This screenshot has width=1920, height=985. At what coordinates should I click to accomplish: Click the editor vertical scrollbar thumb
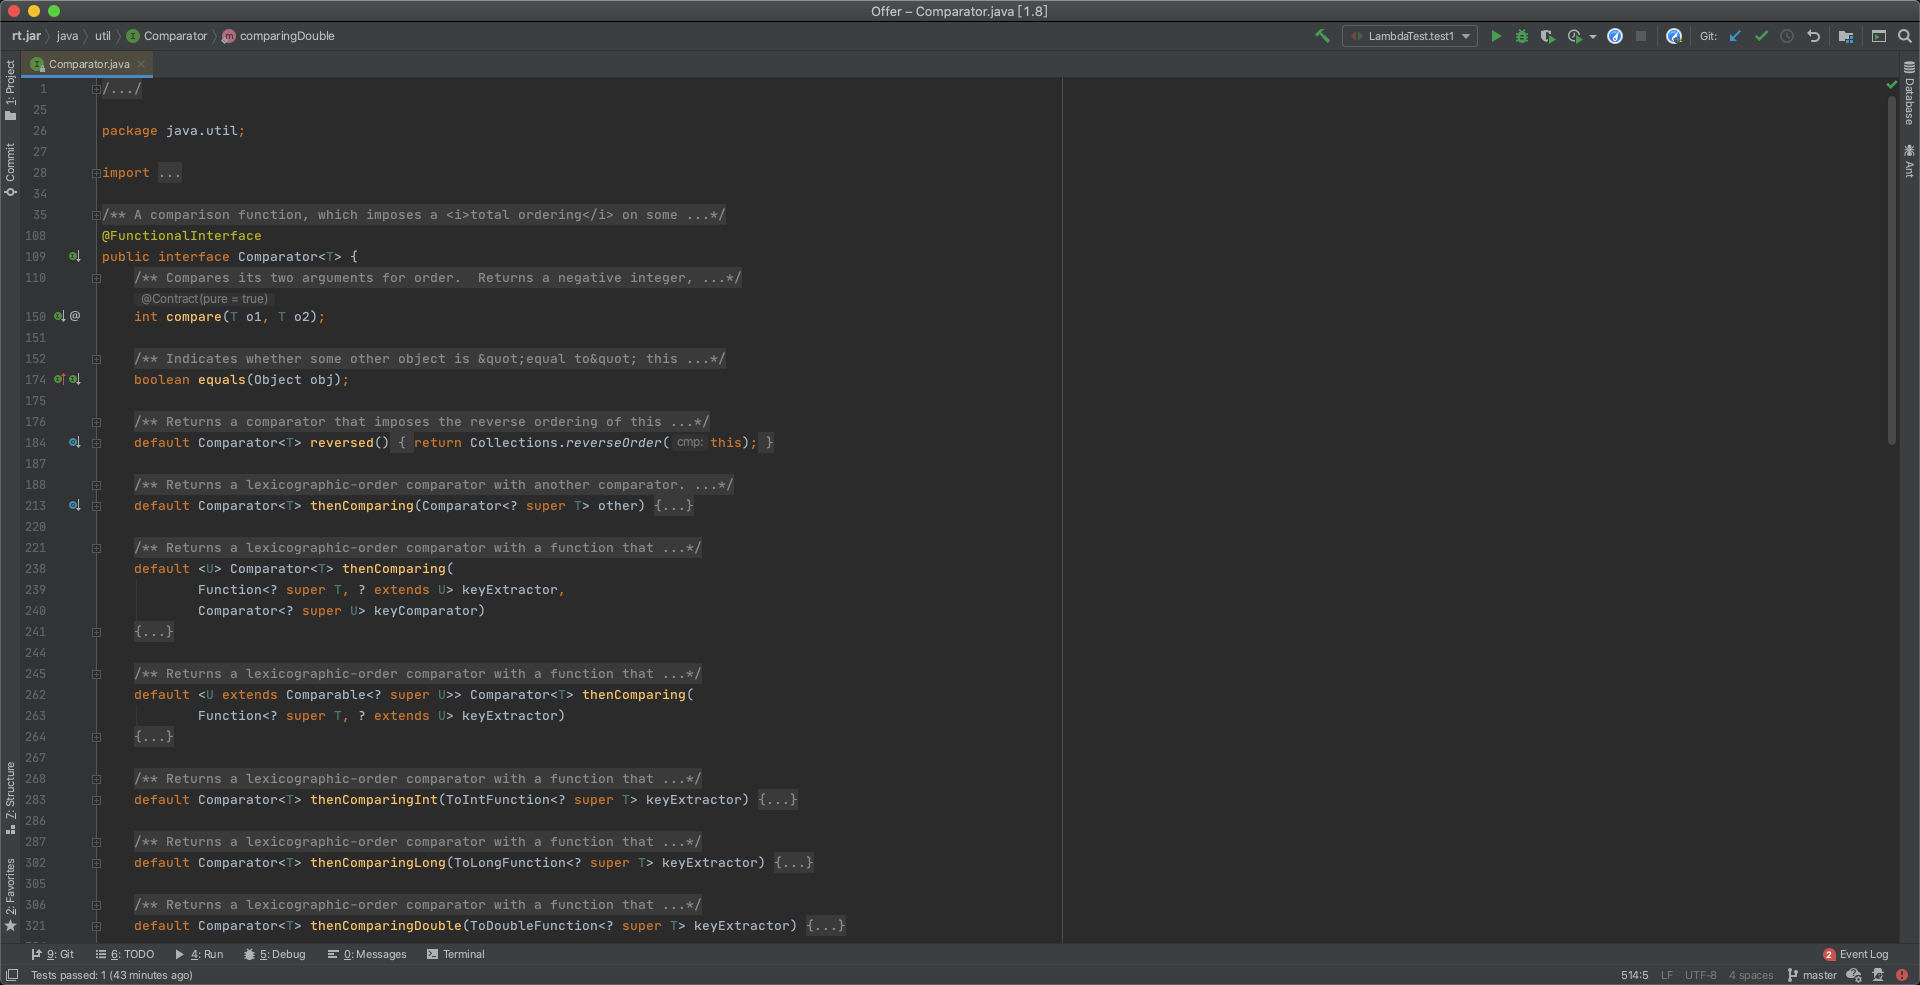point(1891,270)
